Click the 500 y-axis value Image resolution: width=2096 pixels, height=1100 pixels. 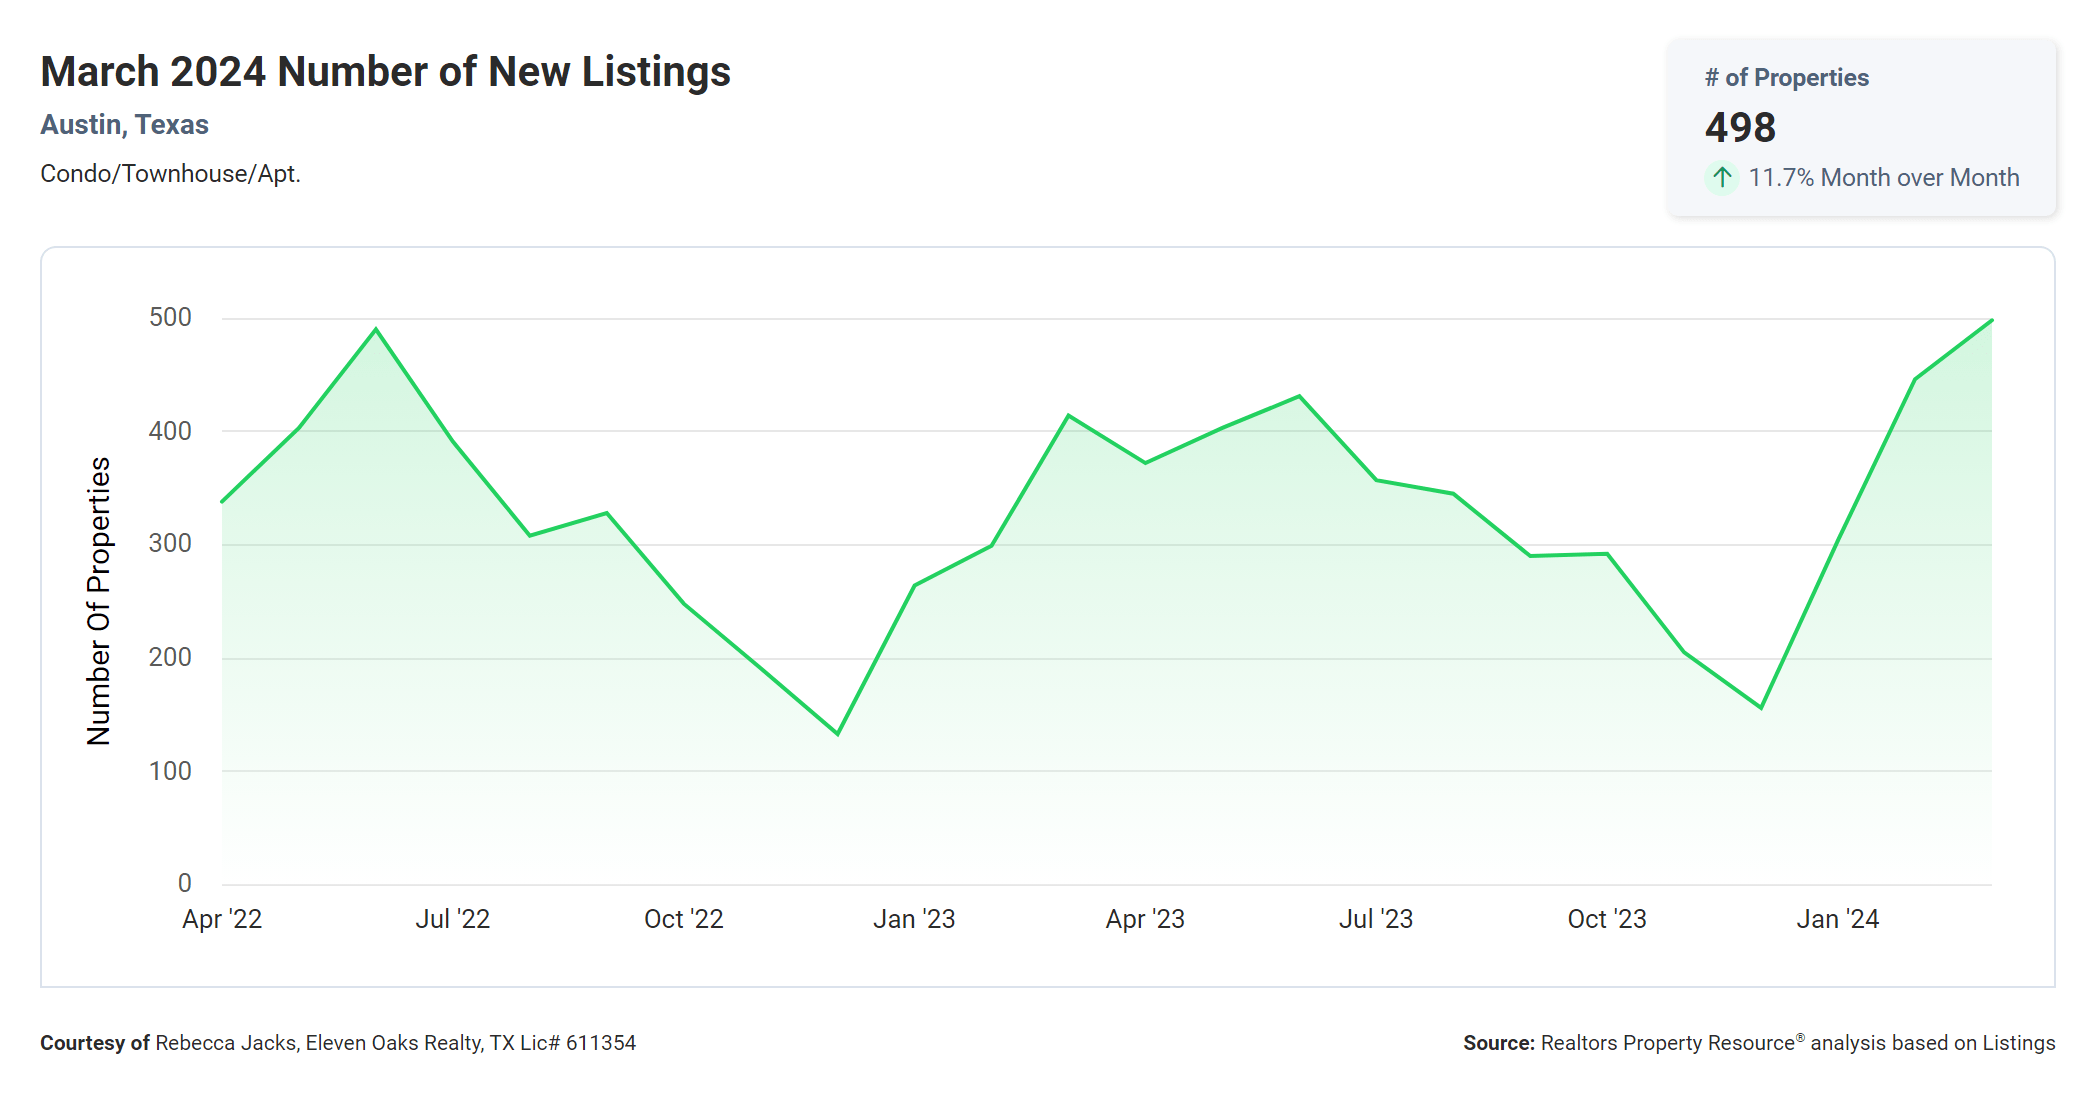[x=170, y=318]
